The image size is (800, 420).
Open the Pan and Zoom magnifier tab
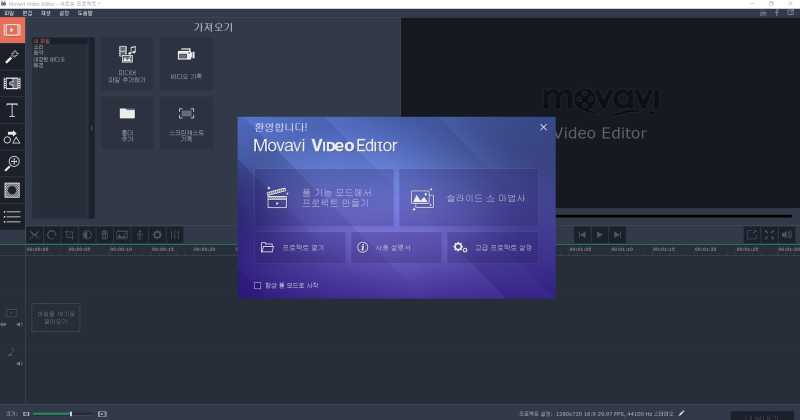point(12,163)
